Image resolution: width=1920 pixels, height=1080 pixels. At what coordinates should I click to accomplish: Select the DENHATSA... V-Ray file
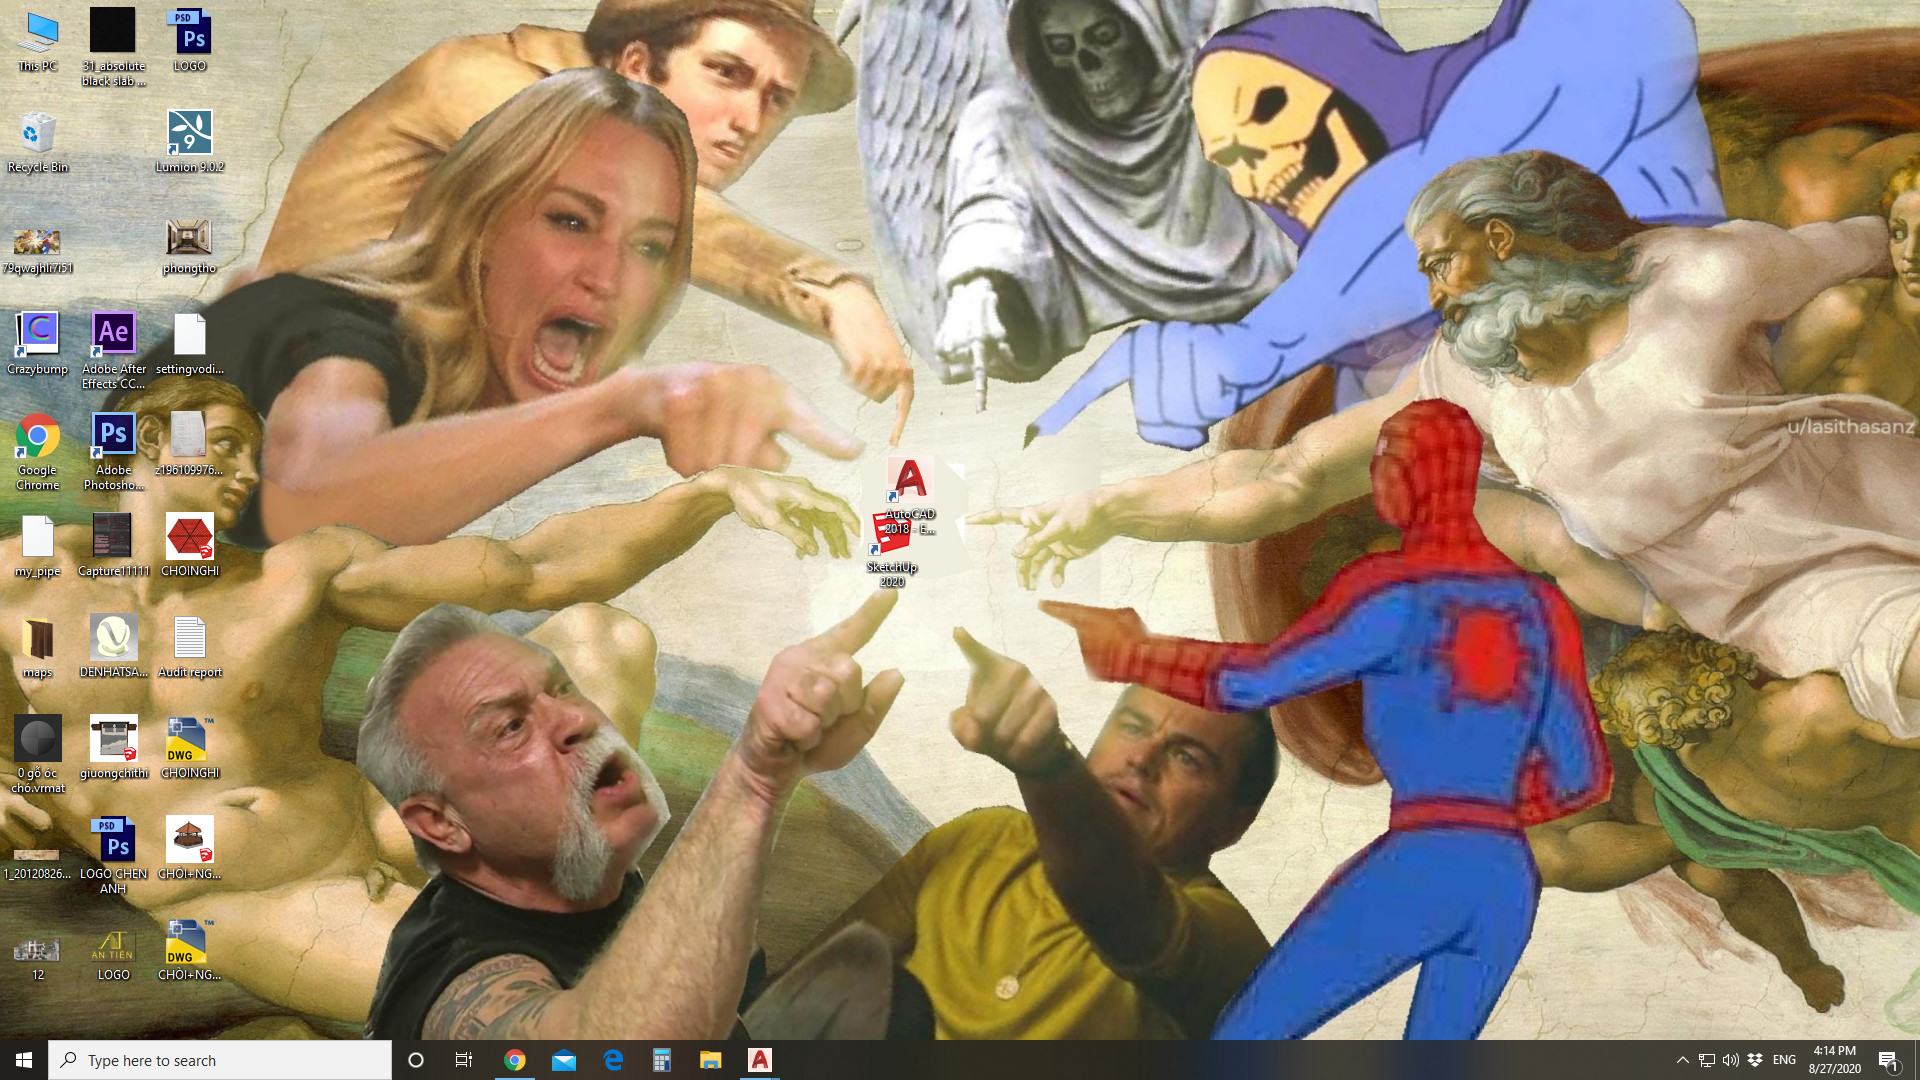click(x=114, y=647)
